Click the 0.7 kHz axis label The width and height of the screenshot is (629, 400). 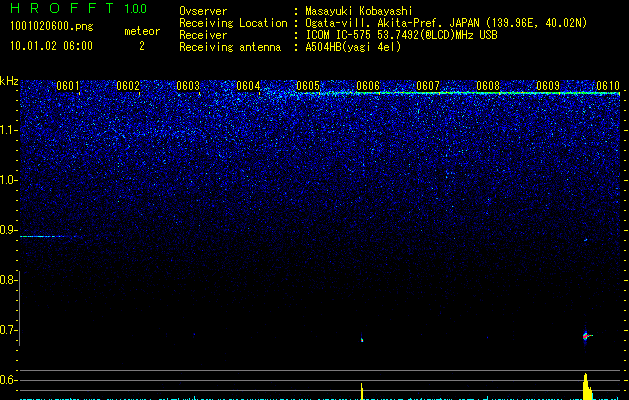(x=8, y=330)
